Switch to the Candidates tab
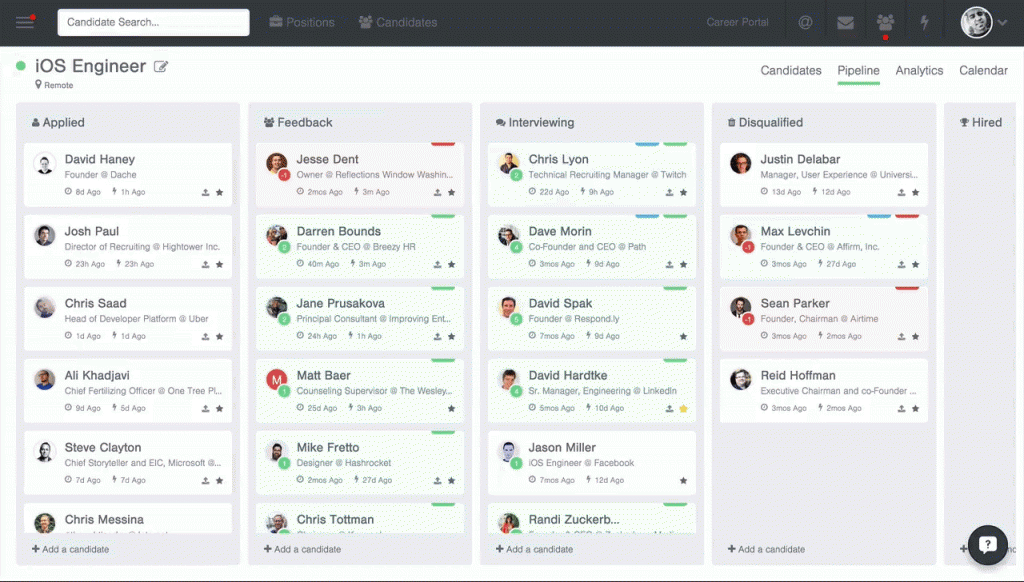 point(790,71)
